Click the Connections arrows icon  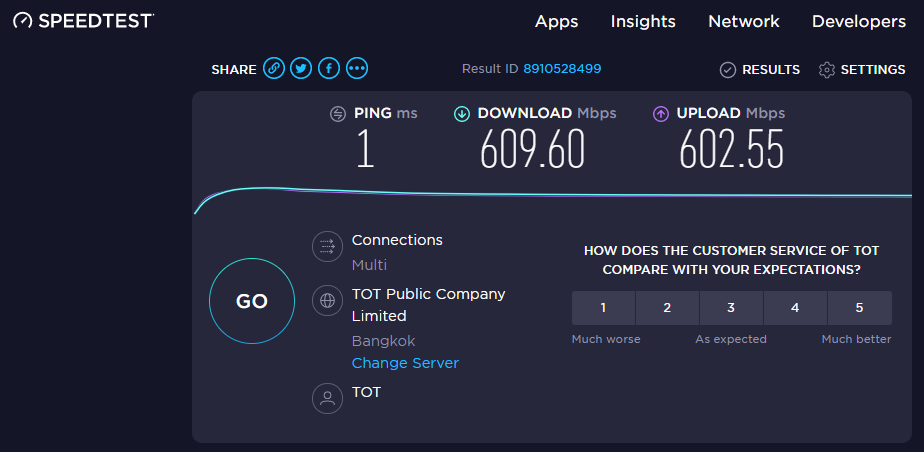click(327, 246)
